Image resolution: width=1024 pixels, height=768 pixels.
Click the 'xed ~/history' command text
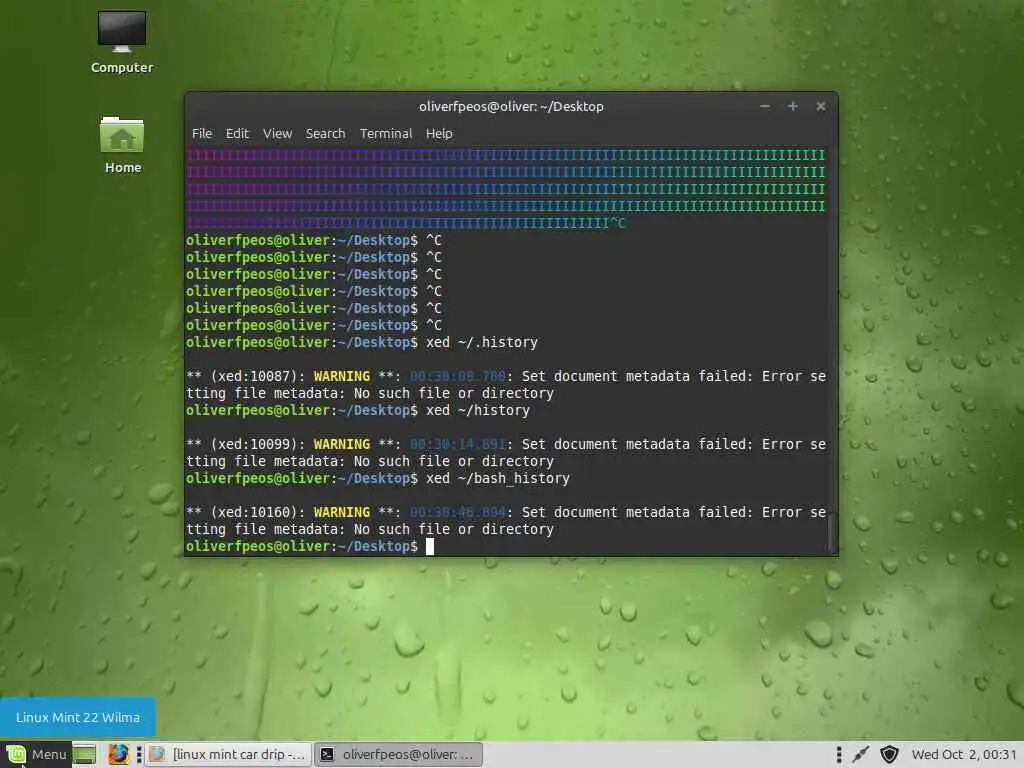pyautogui.click(x=478, y=410)
